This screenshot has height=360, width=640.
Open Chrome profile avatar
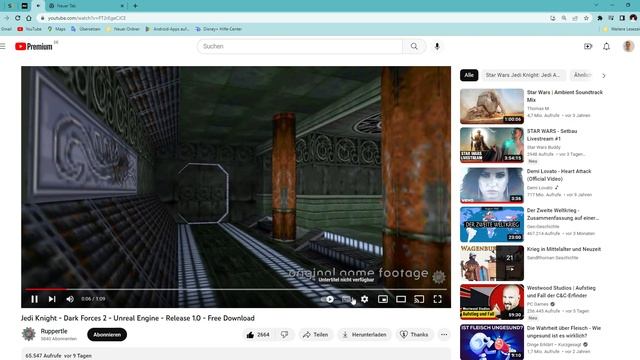(633, 18)
